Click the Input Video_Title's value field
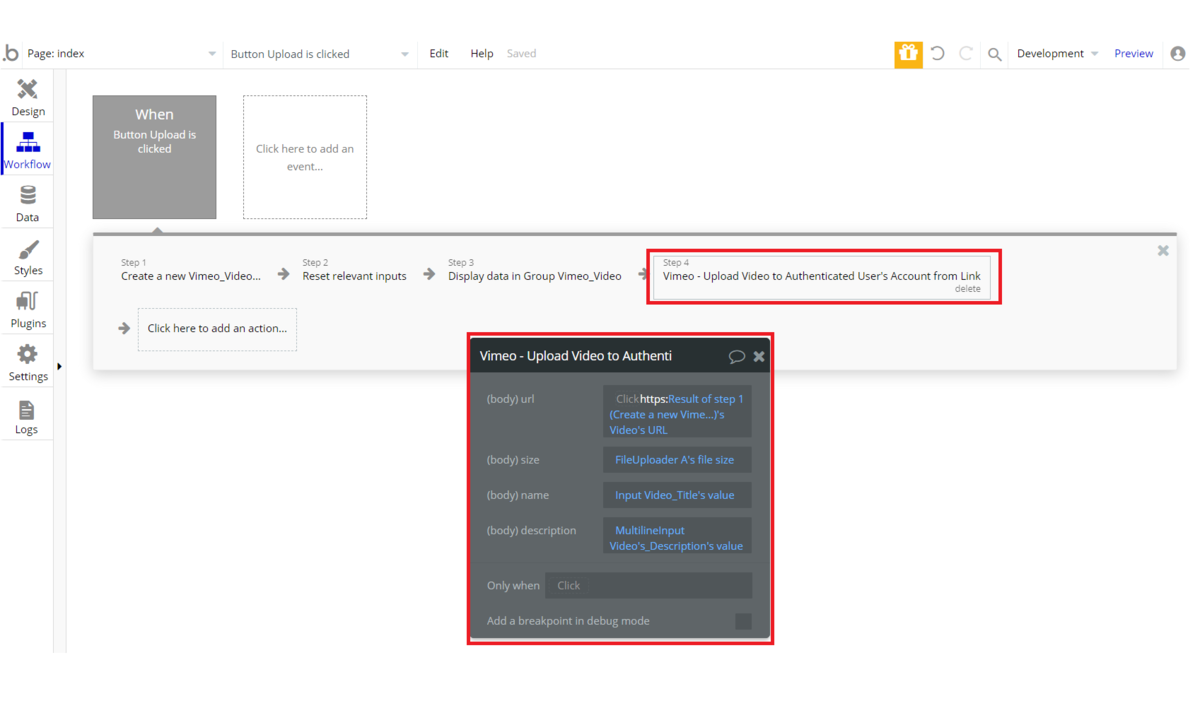Screen dimensions: 1200x713 tap(677, 495)
